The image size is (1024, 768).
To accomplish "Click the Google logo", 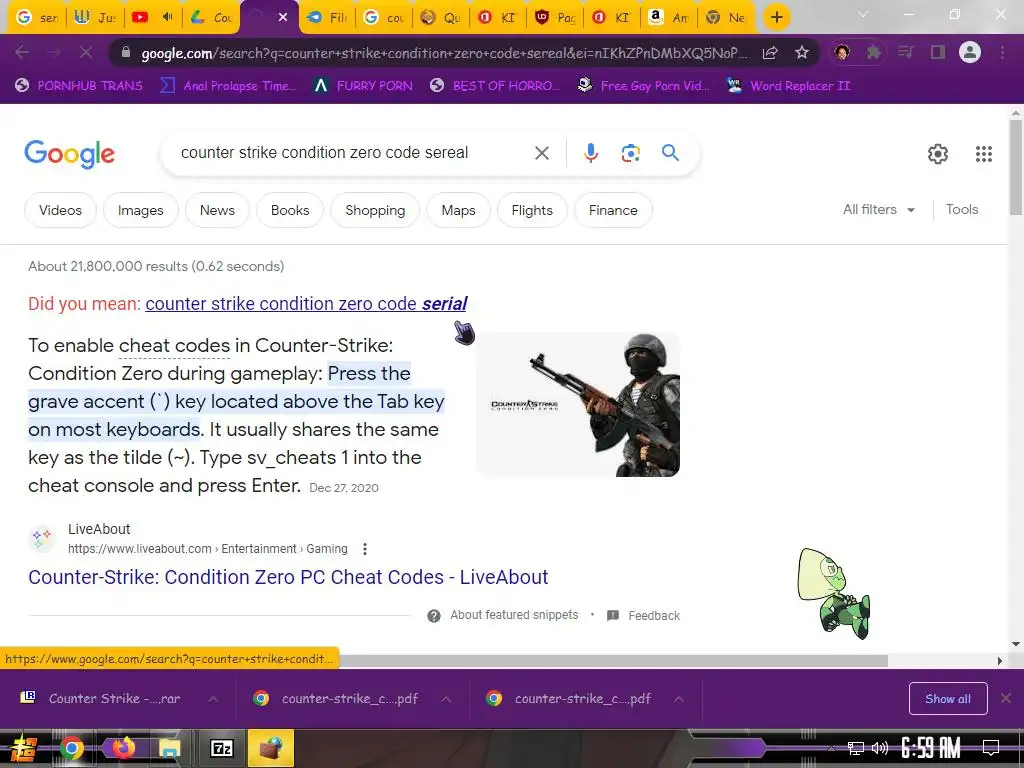I will coord(69,154).
